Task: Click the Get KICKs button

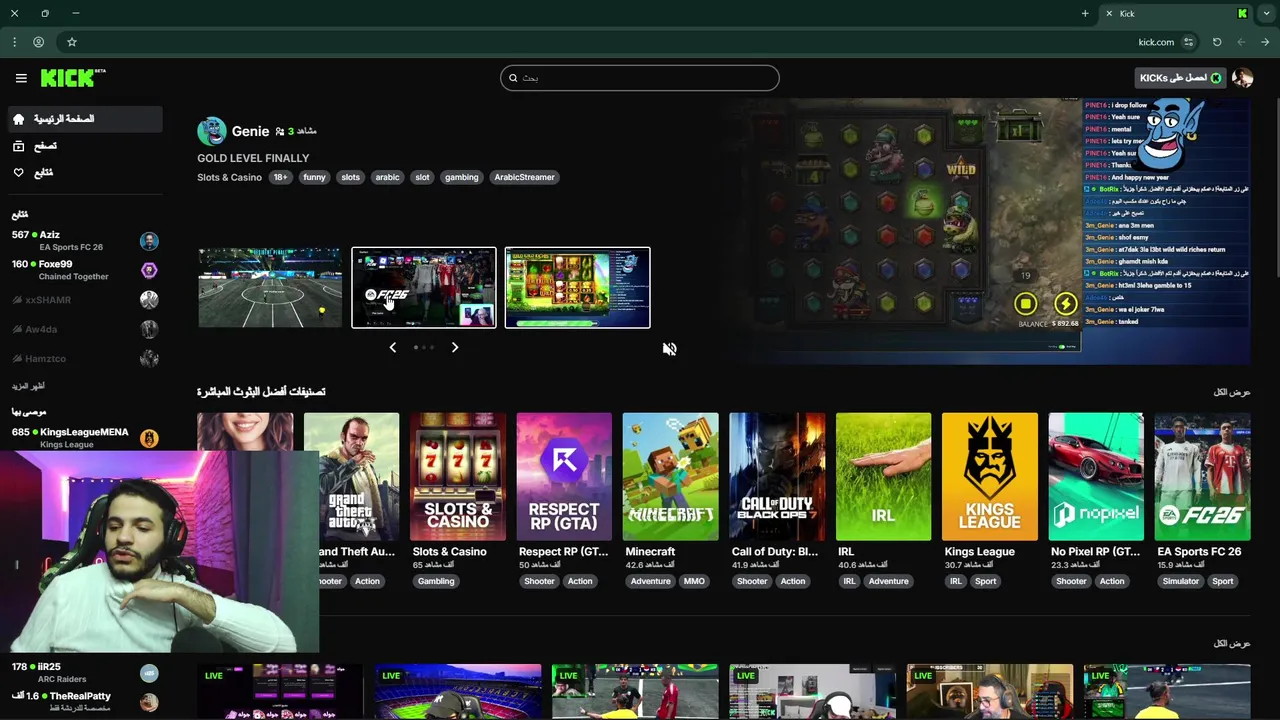Action: click(1180, 78)
